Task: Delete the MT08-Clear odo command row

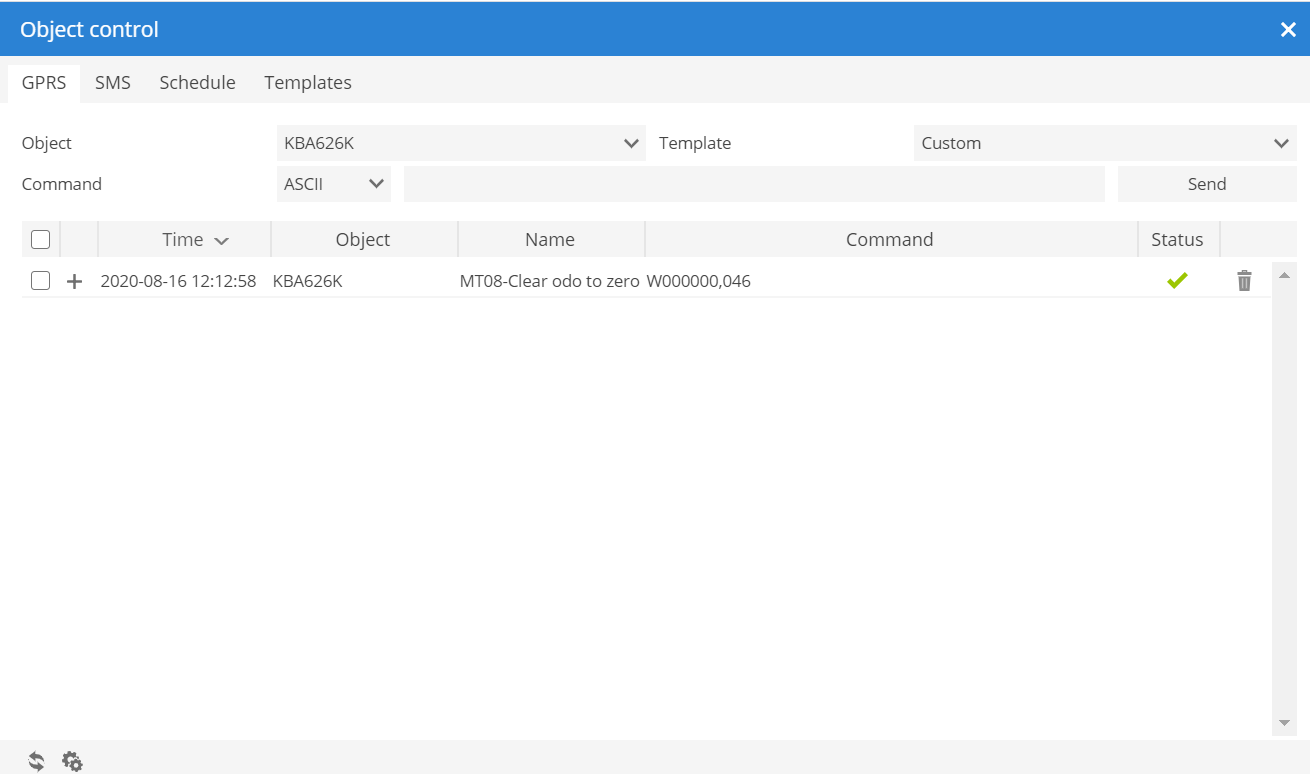Action: [1244, 281]
